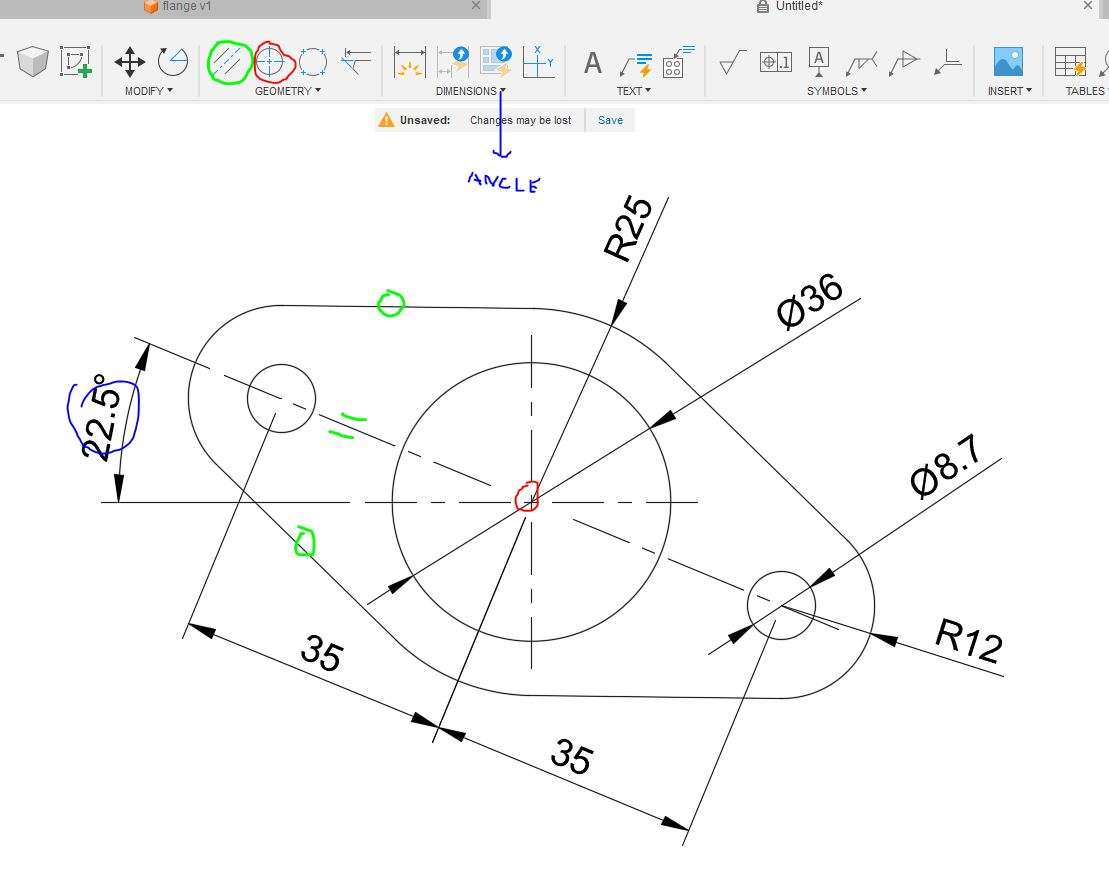
Task: Click Save in the unsaved notice
Action: pyautogui.click(x=610, y=120)
